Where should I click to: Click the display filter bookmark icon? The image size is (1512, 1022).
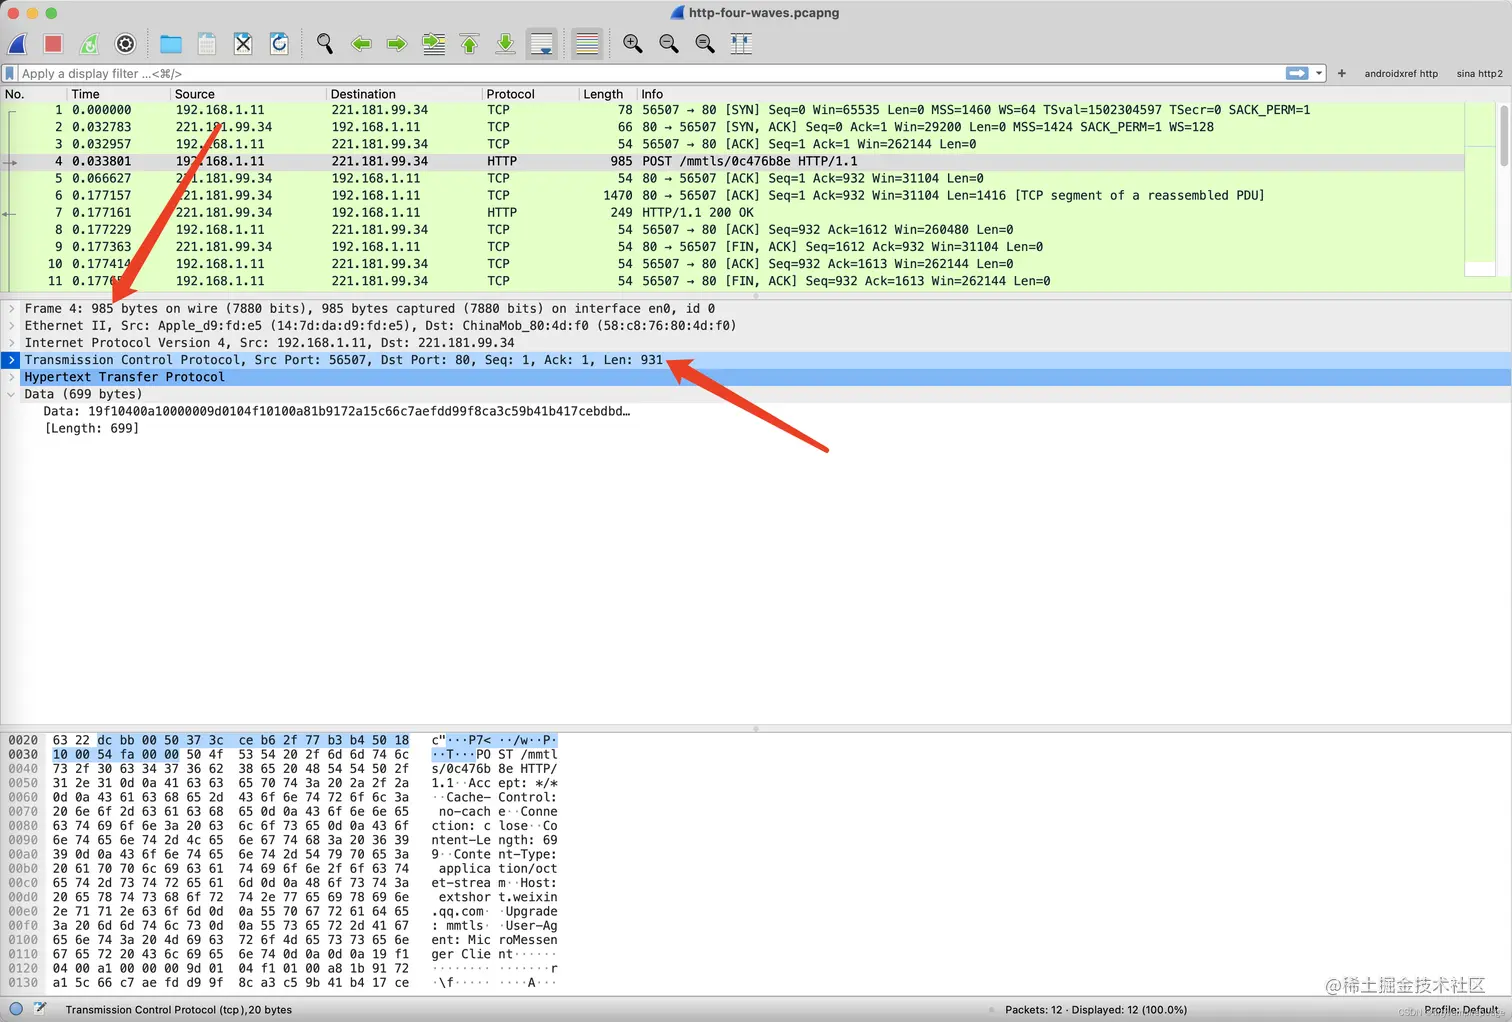(10, 73)
